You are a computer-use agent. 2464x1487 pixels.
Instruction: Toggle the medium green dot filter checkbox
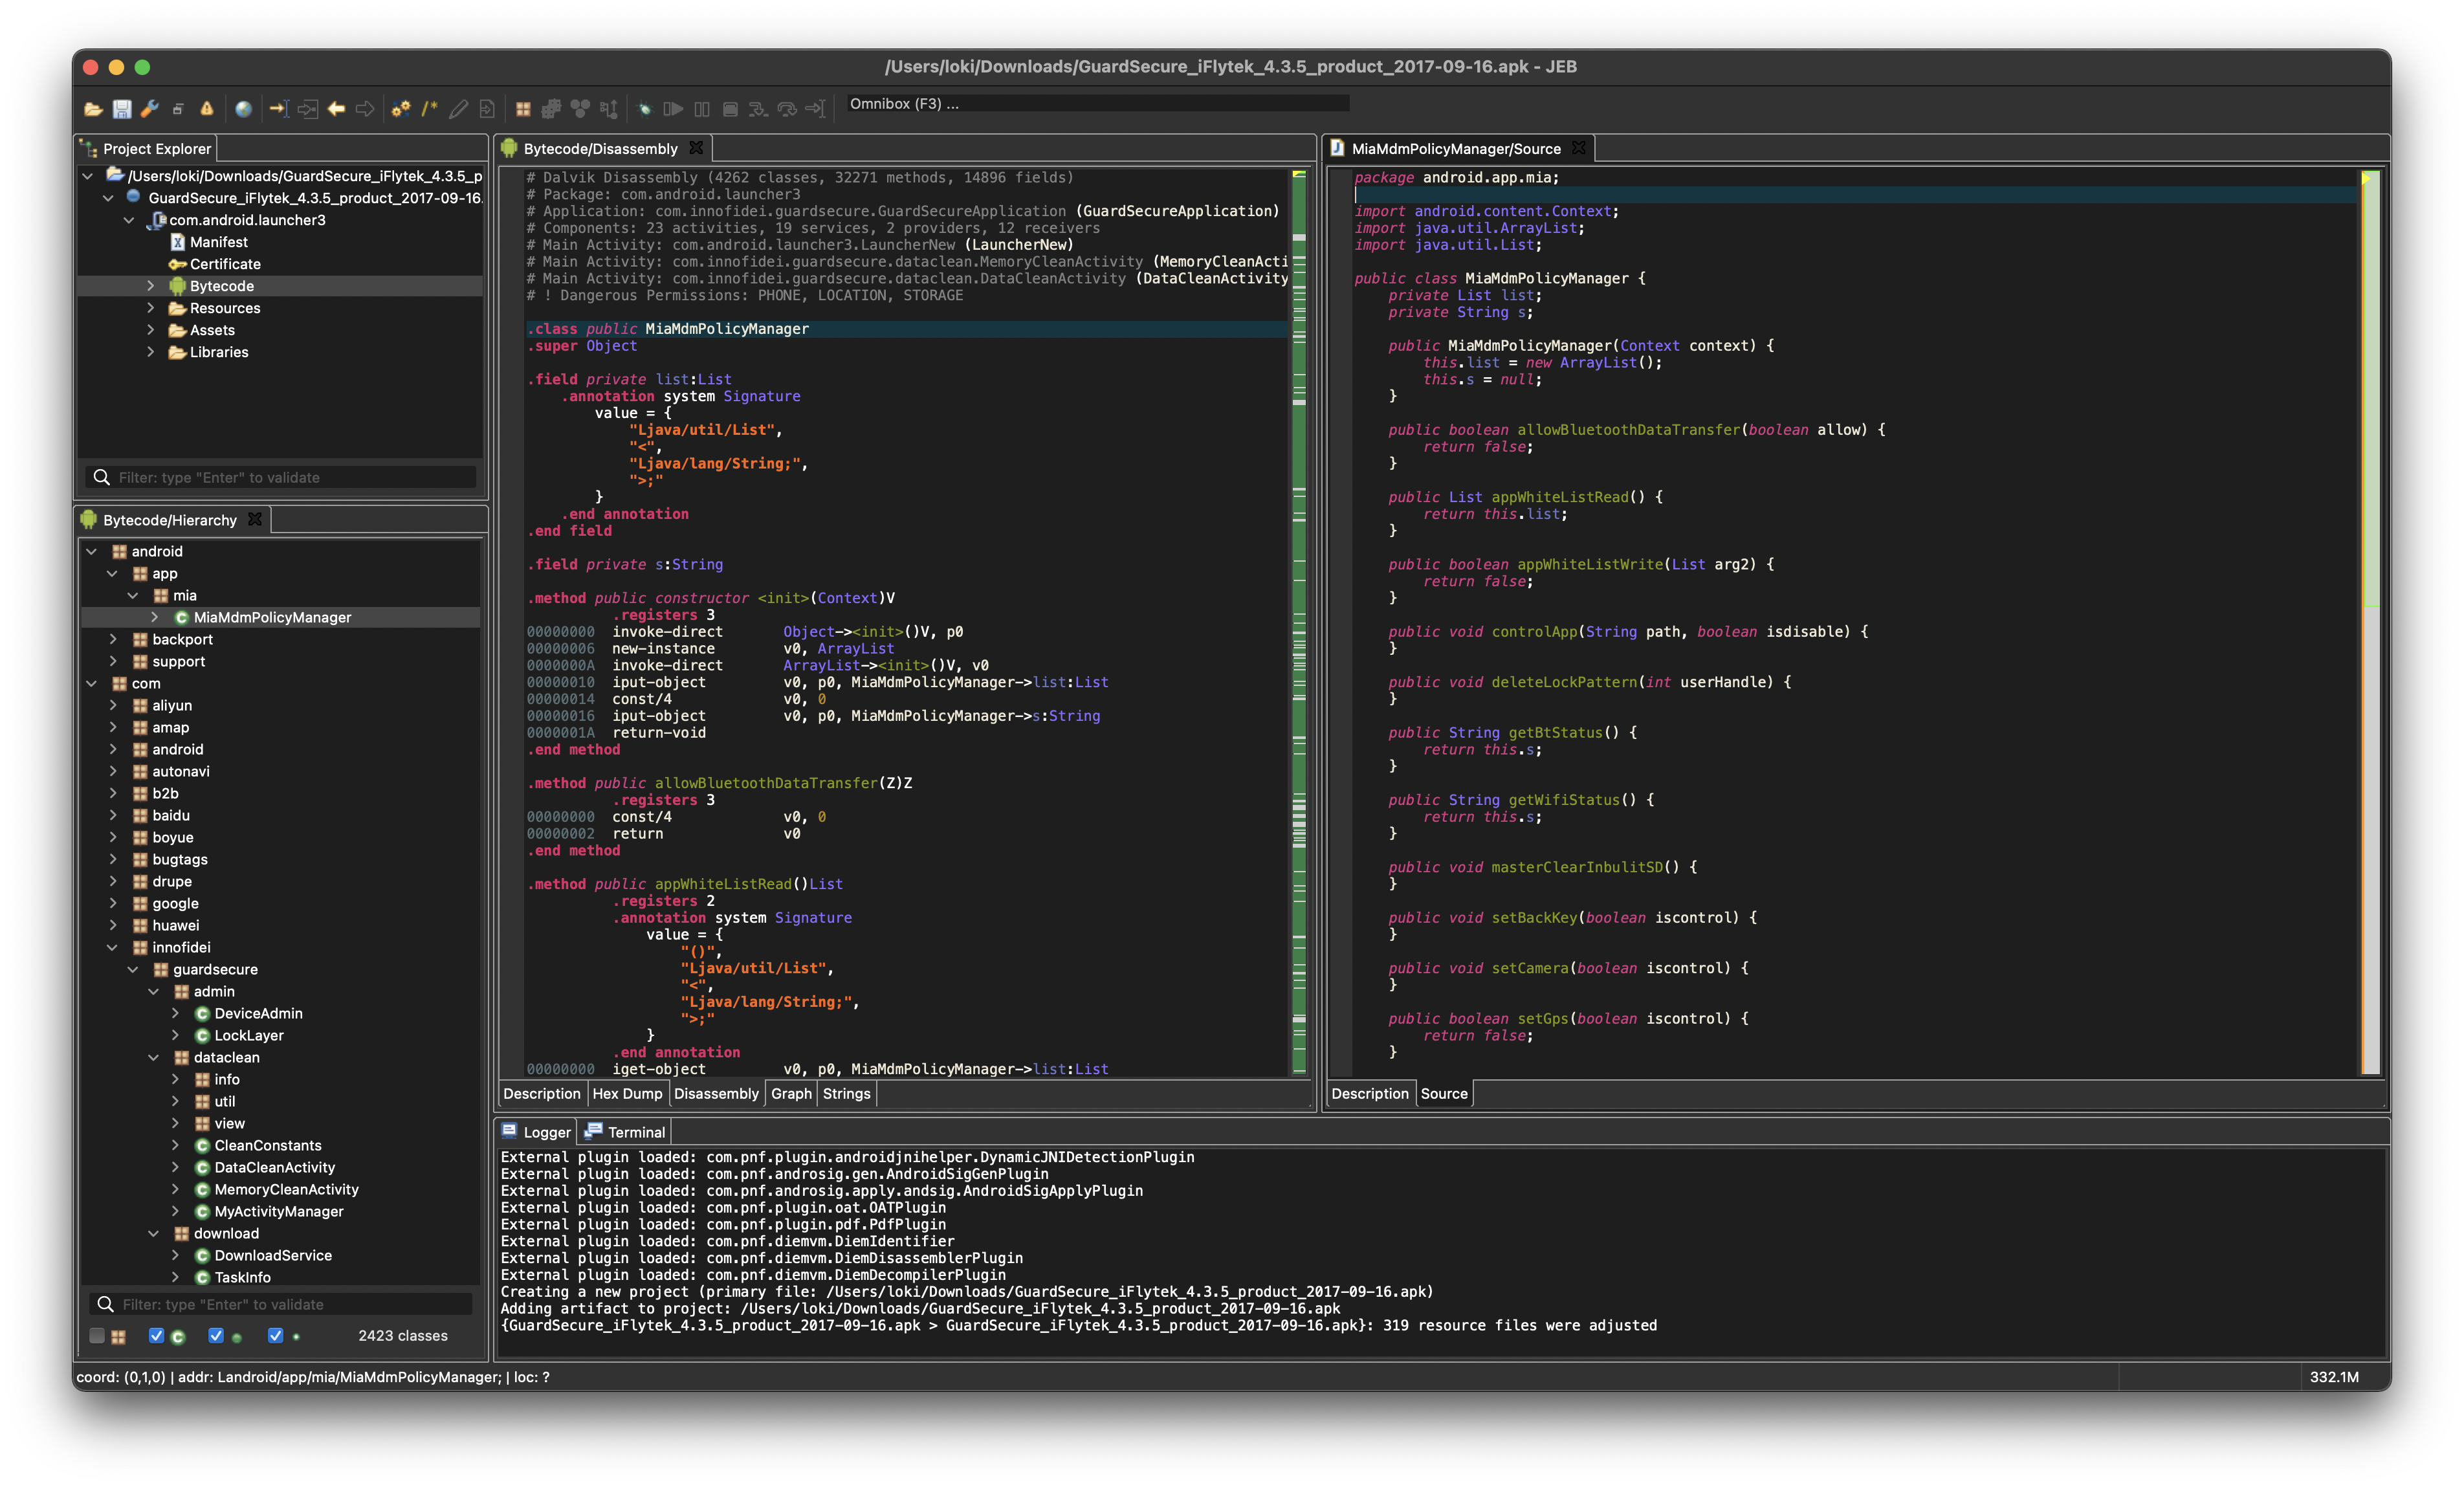click(216, 1335)
